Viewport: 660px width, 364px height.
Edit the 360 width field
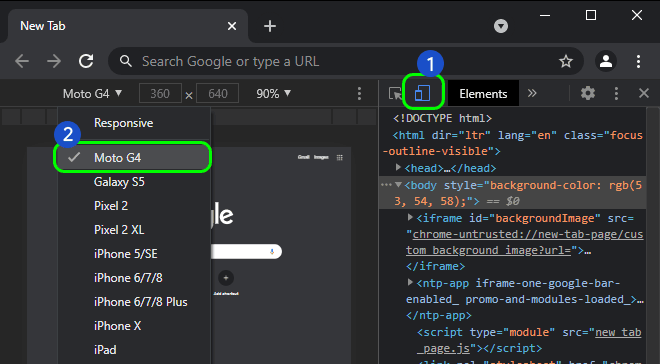click(160, 93)
